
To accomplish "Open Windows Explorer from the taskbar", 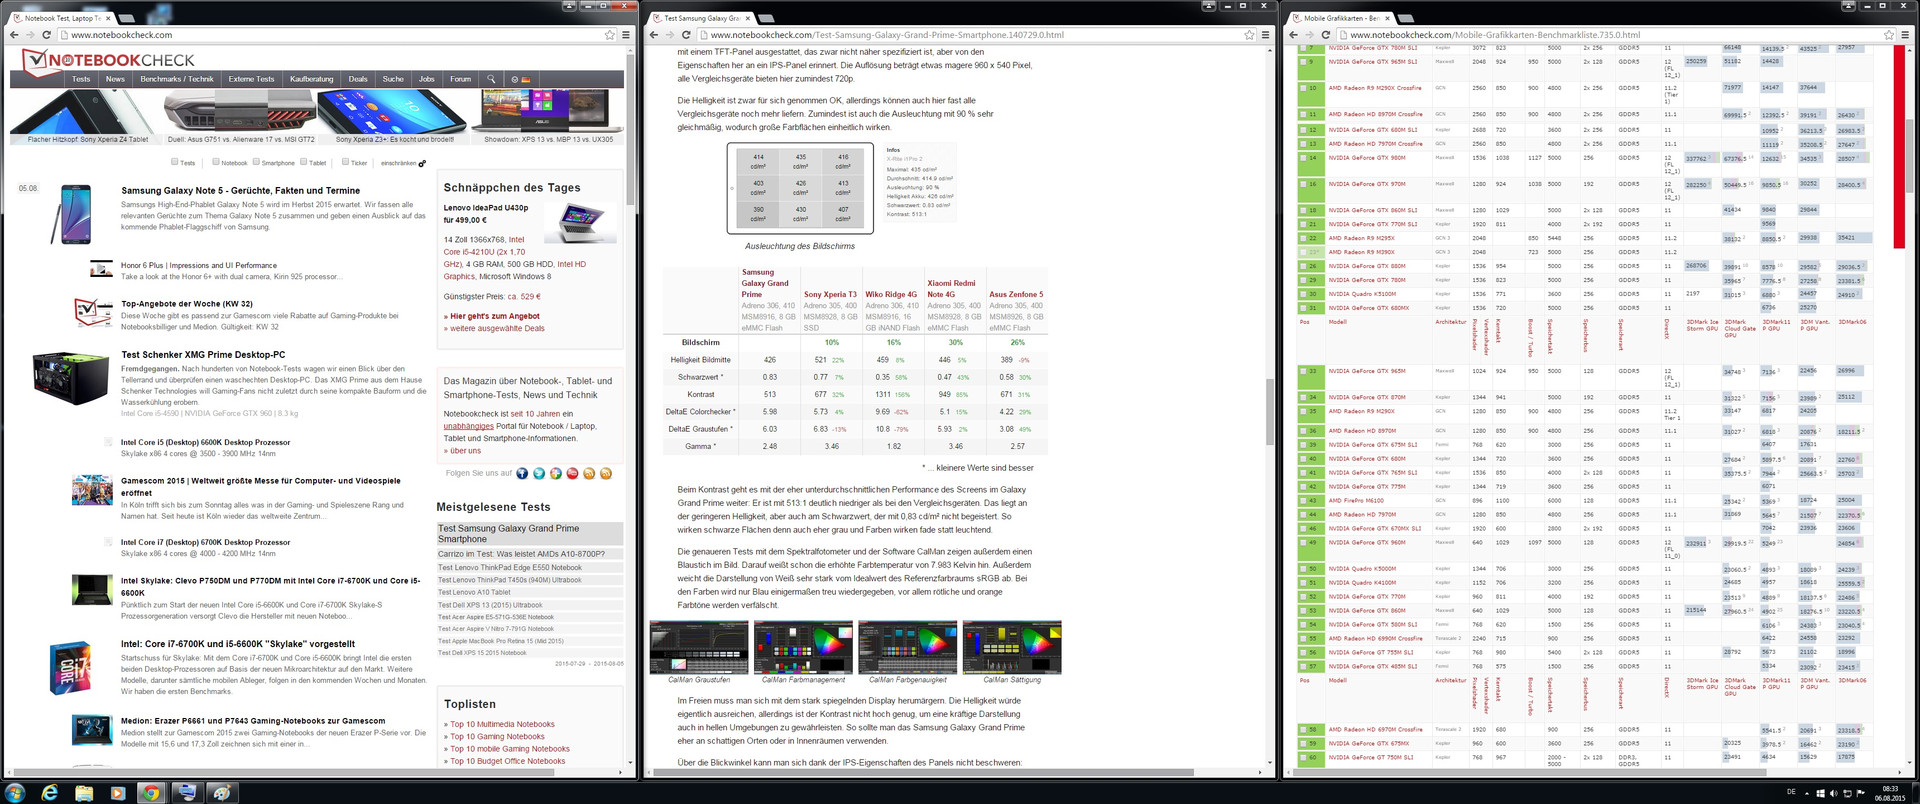I will pos(84,793).
